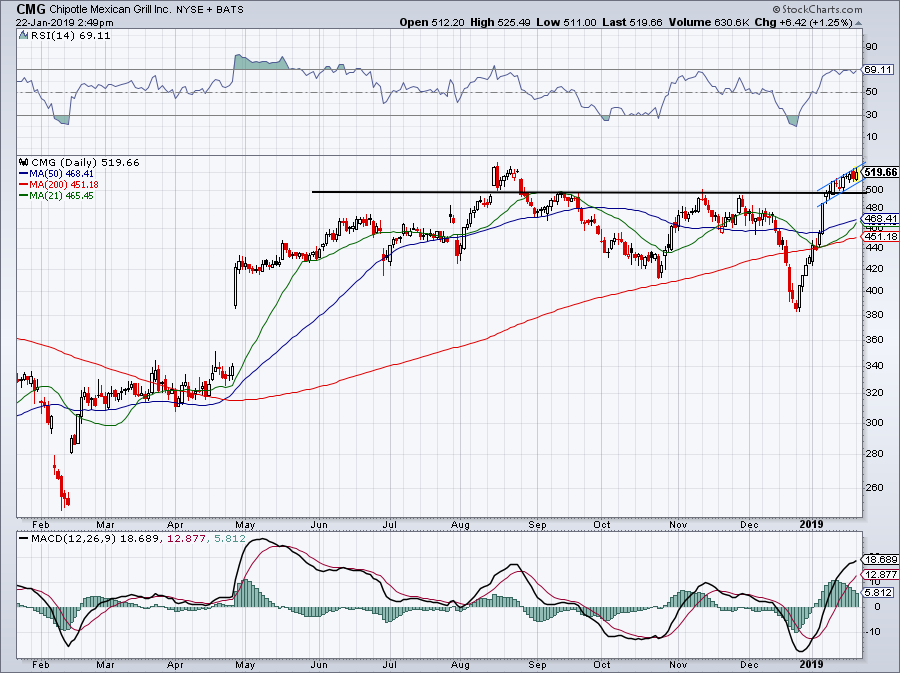This screenshot has height=673, width=900.
Task: Click the 2019 label on the price chart date axis
Action: coord(812,524)
